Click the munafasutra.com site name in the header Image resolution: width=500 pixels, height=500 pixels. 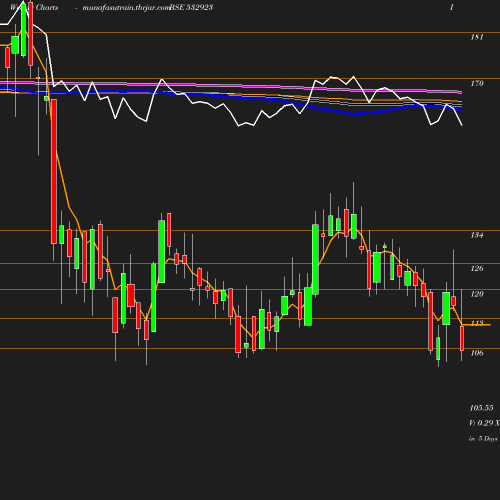click(126, 8)
